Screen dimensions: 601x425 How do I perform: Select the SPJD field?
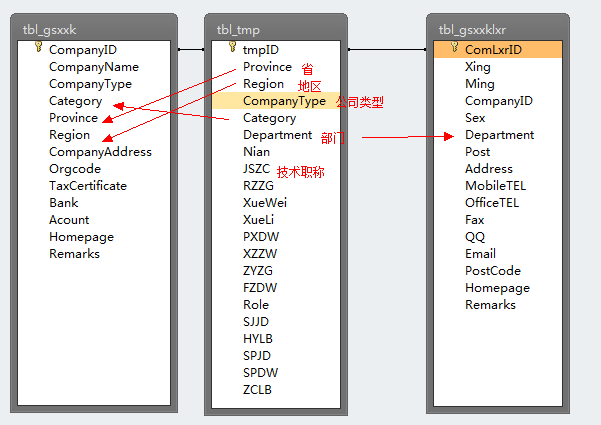257,356
